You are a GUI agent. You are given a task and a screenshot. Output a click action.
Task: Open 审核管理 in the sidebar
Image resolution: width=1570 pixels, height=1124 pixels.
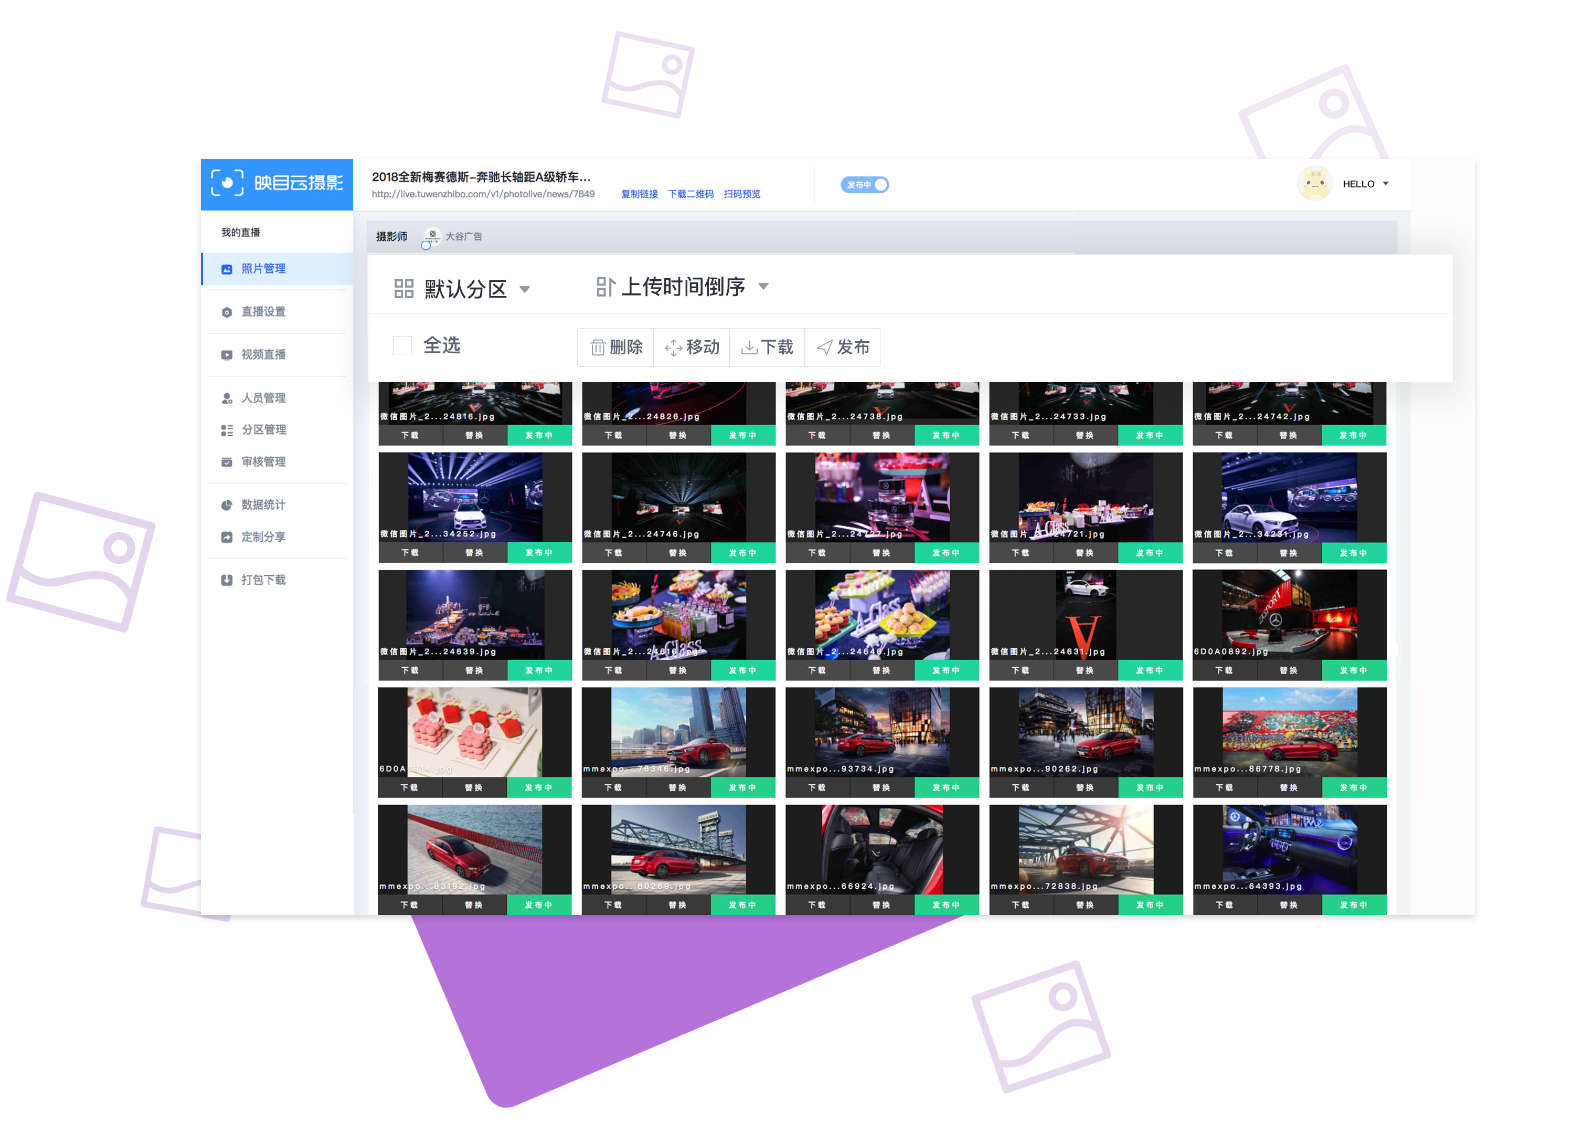(x=263, y=462)
